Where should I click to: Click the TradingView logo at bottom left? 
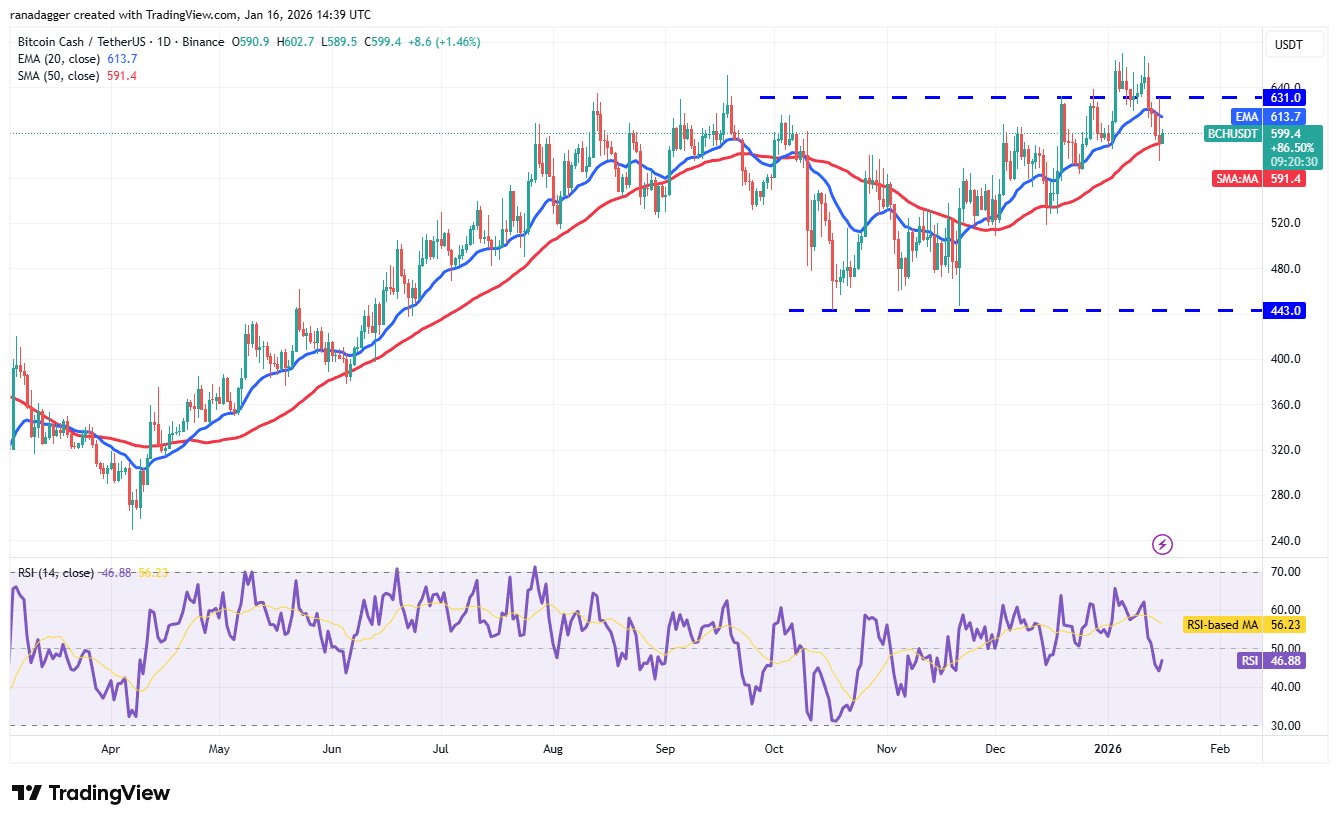point(91,793)
